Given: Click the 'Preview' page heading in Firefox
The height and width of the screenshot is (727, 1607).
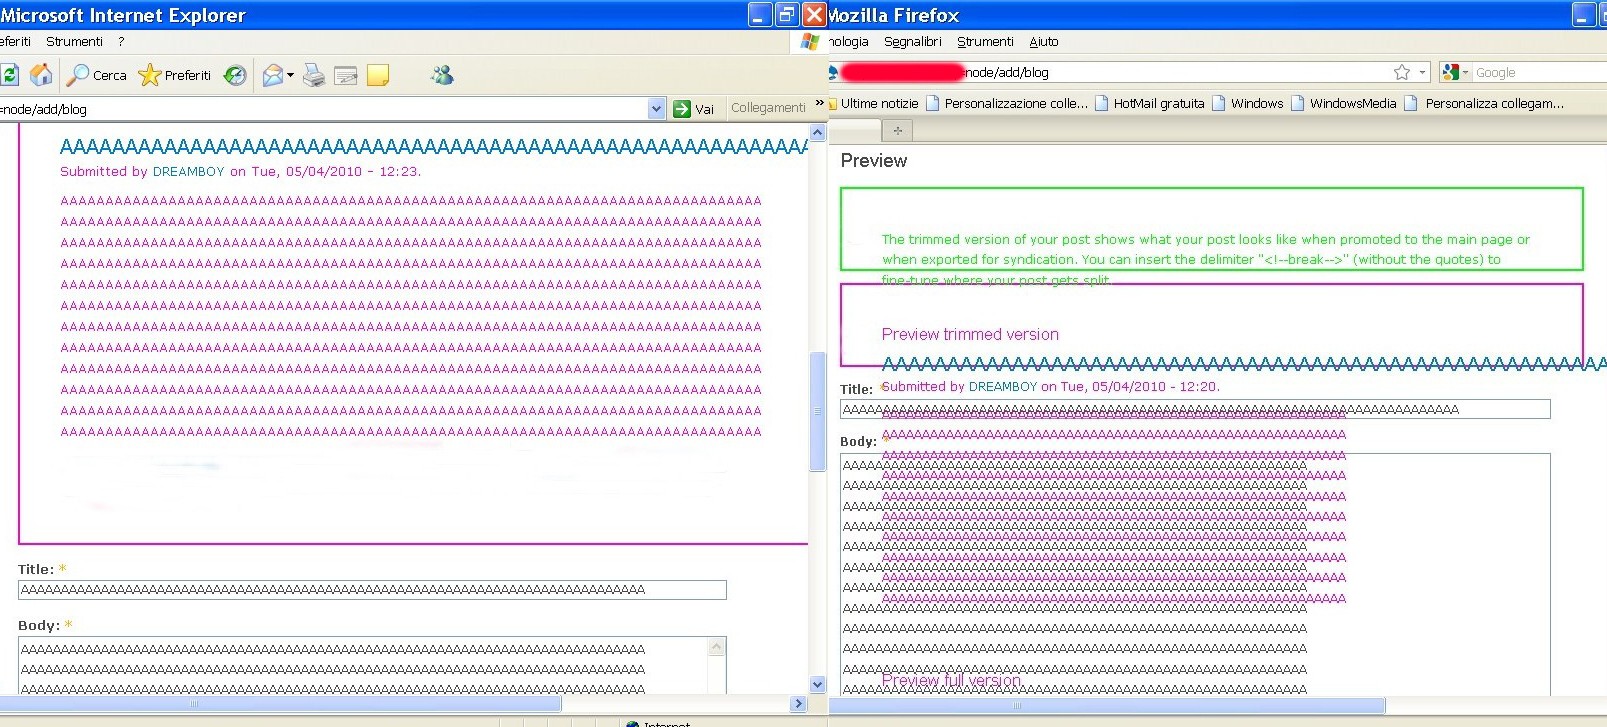Looking at the screenshot, I should [873, 160].
